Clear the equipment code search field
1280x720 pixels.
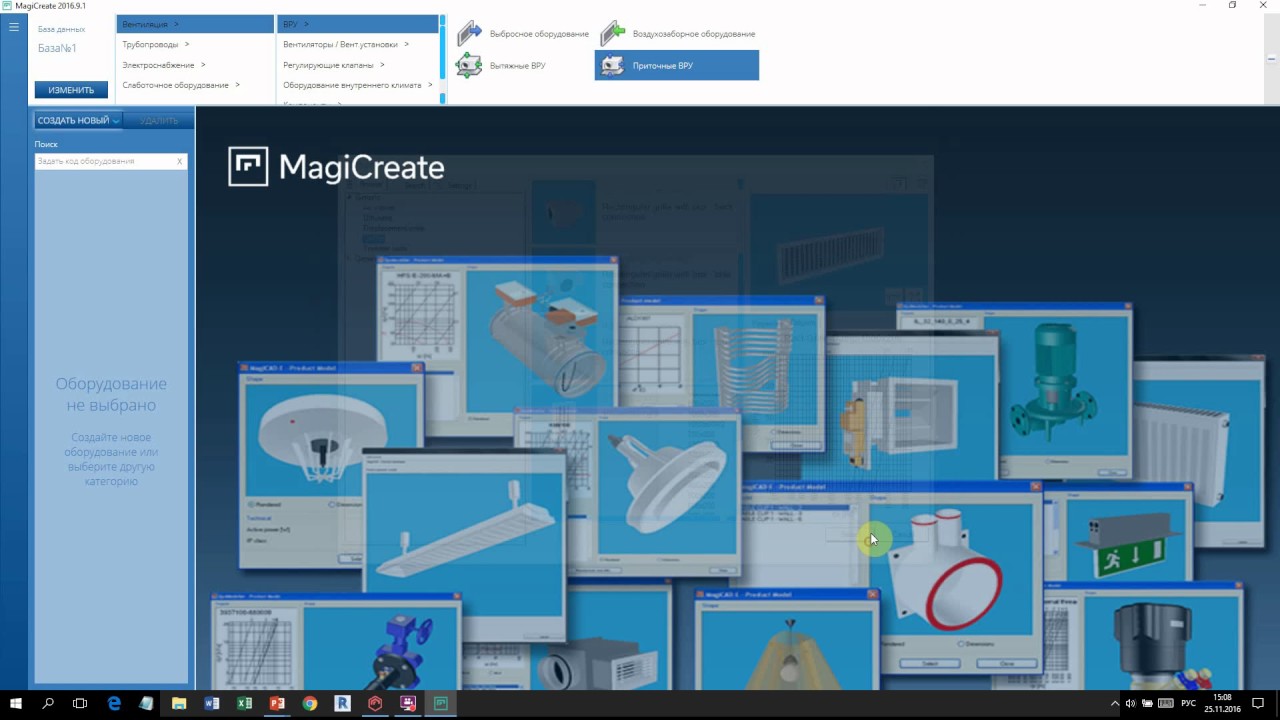(180, 161)
